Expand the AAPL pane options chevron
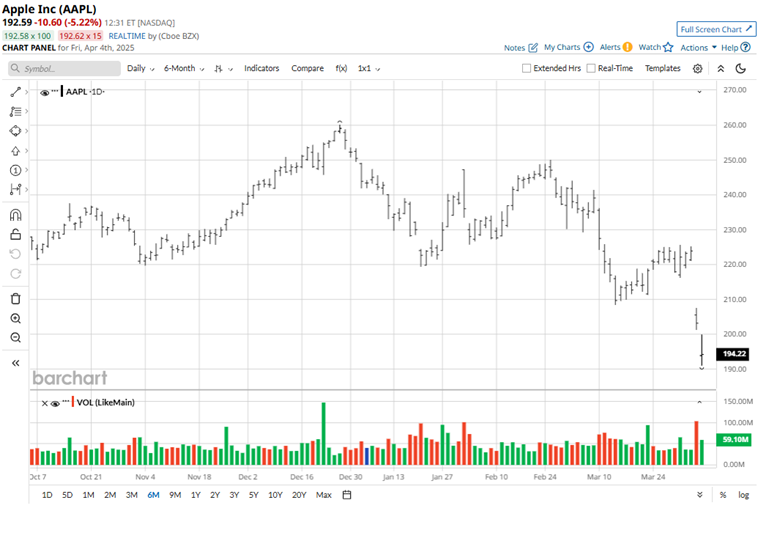This screenshot has height=533, width=780. [x=699, y=92]
